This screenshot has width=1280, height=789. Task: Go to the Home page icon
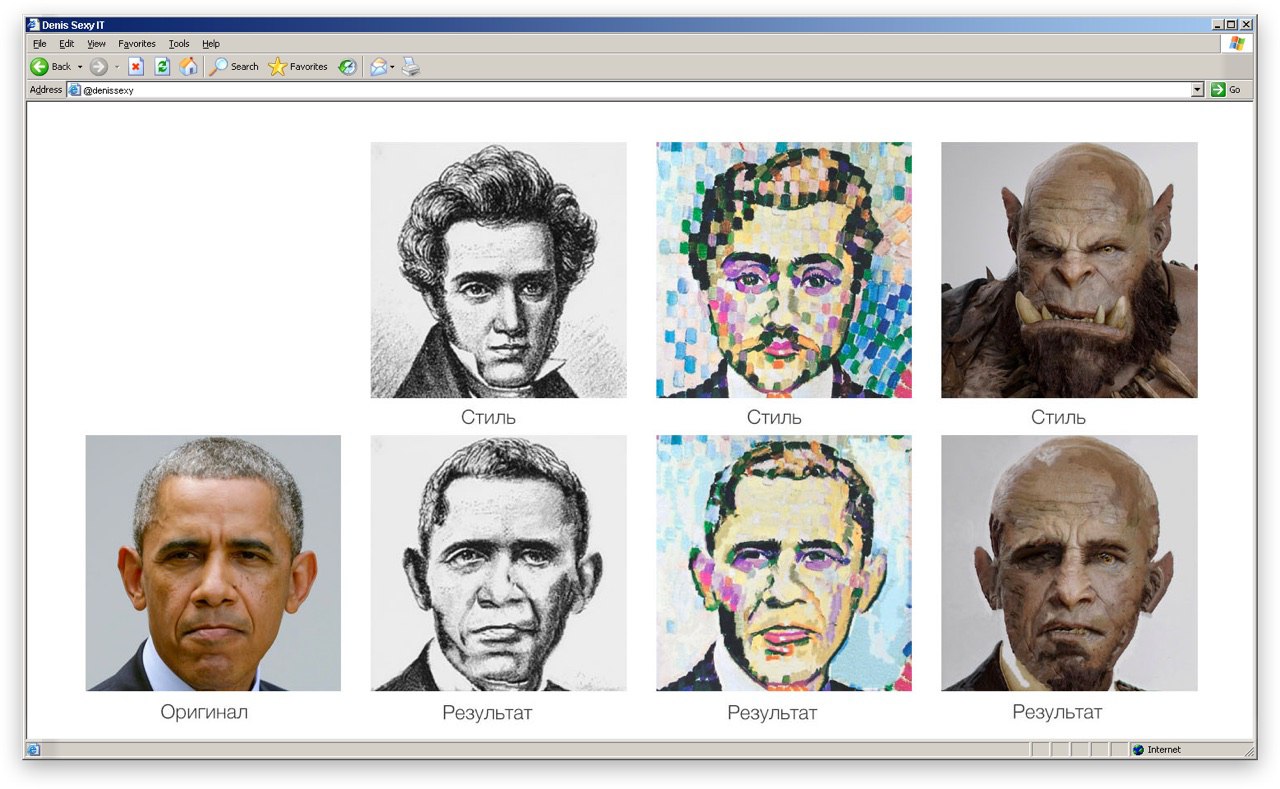point(188,67)
